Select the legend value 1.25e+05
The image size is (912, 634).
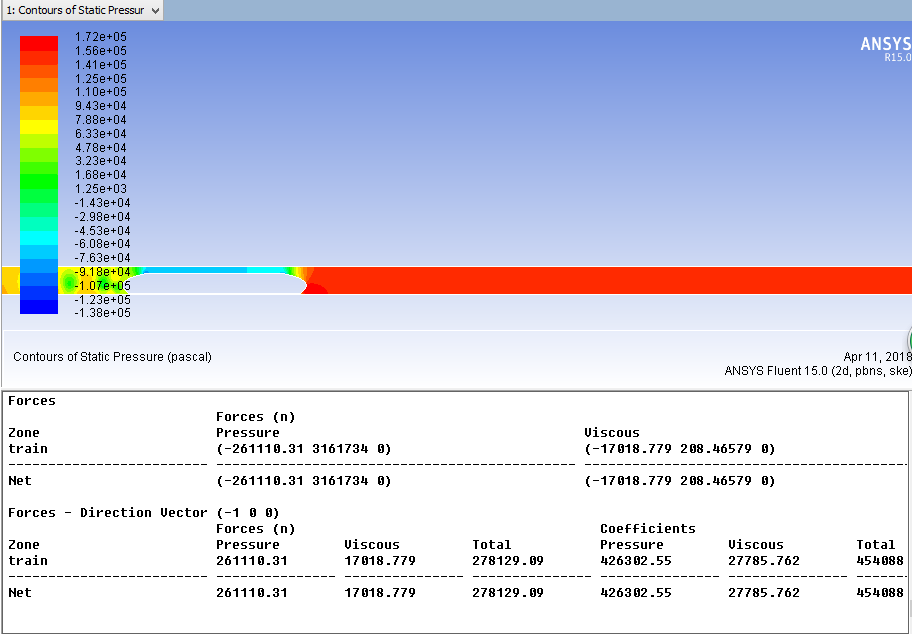[x=101, y=79]
